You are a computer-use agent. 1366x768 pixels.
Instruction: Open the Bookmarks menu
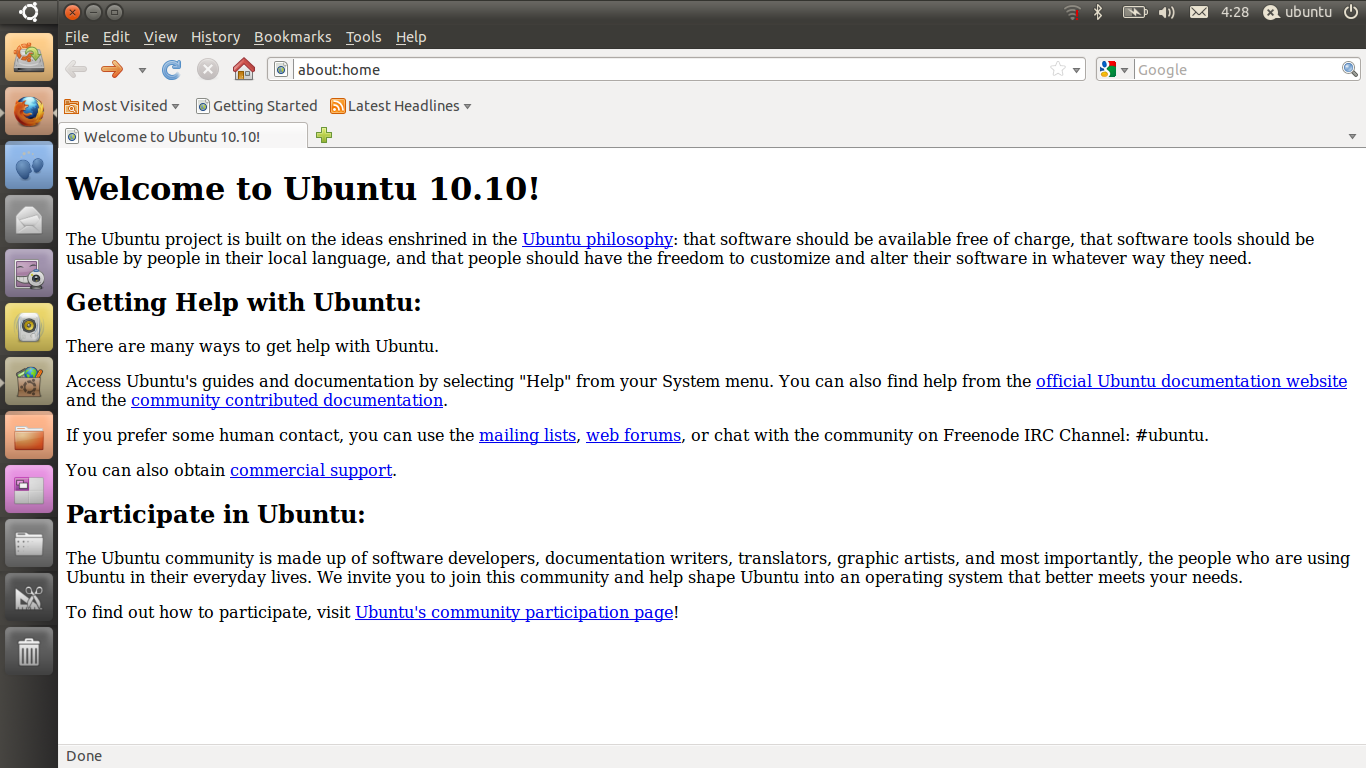(x=292, y=37)
